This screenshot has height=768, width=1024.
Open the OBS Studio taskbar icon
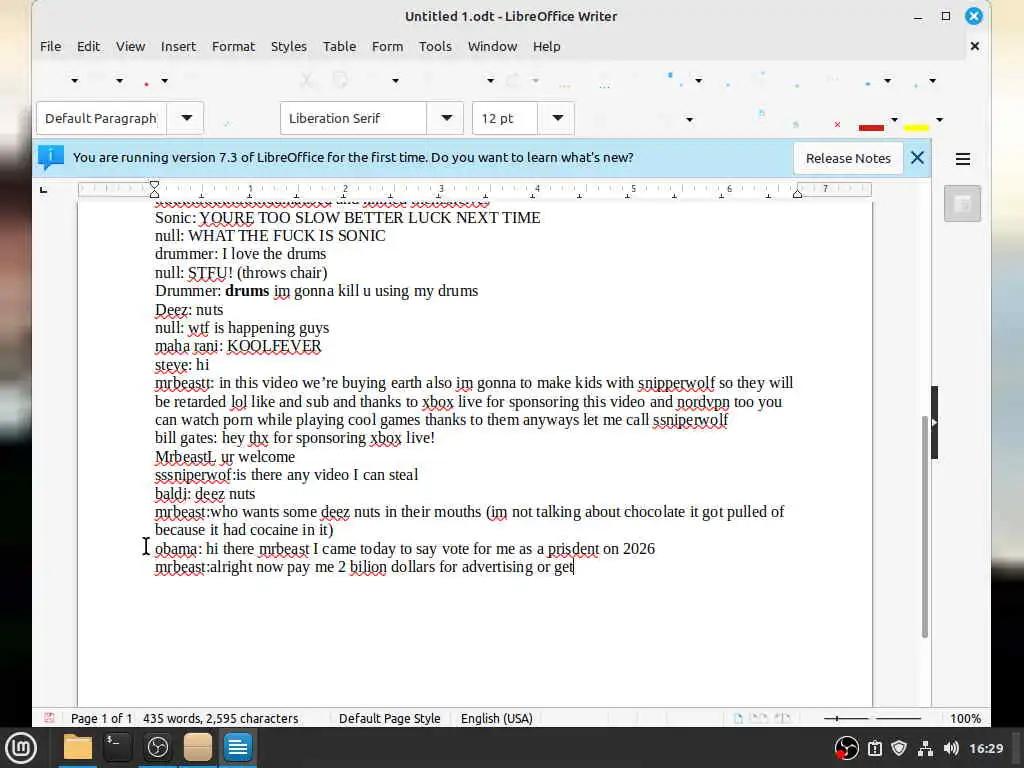pyautogui.click(x=157, y=747)
